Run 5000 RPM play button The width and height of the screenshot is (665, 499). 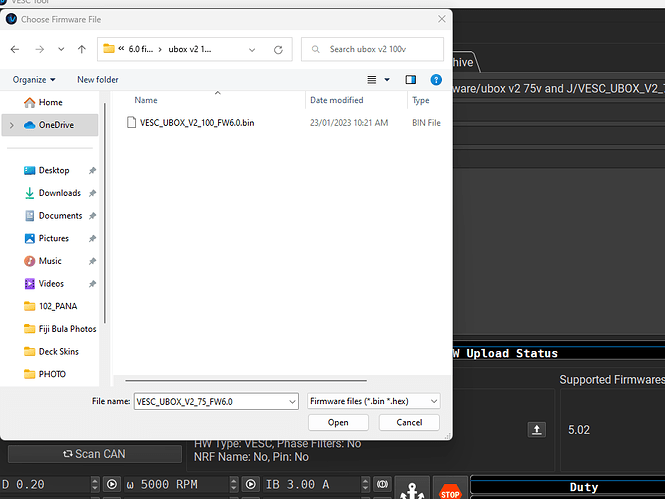(x=251, y=484)
